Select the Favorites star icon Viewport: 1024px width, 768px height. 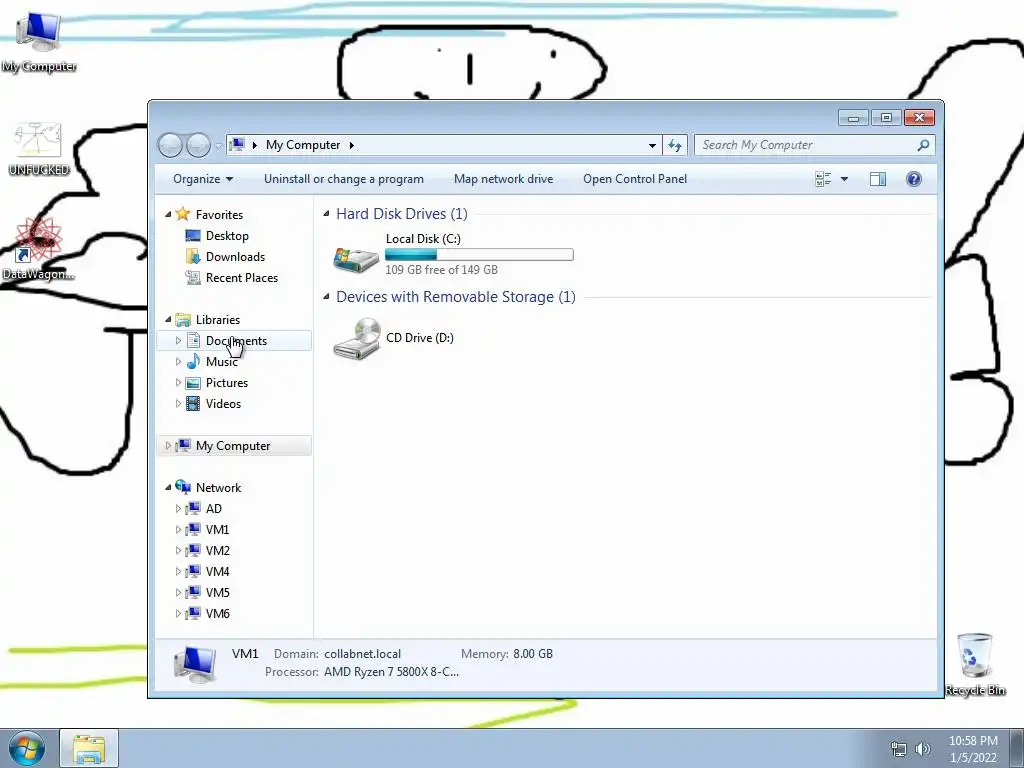pyautogui.click(x=183, y=214)
